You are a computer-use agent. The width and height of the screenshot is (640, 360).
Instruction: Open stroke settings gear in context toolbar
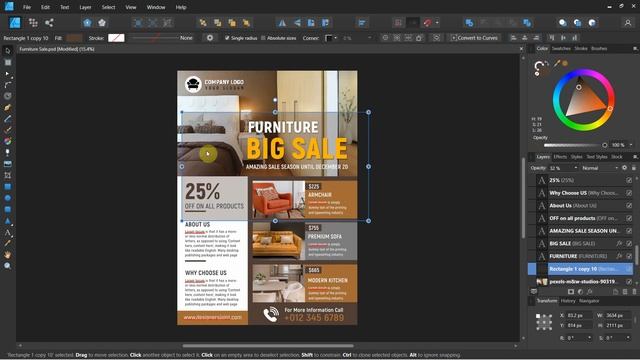210,38
